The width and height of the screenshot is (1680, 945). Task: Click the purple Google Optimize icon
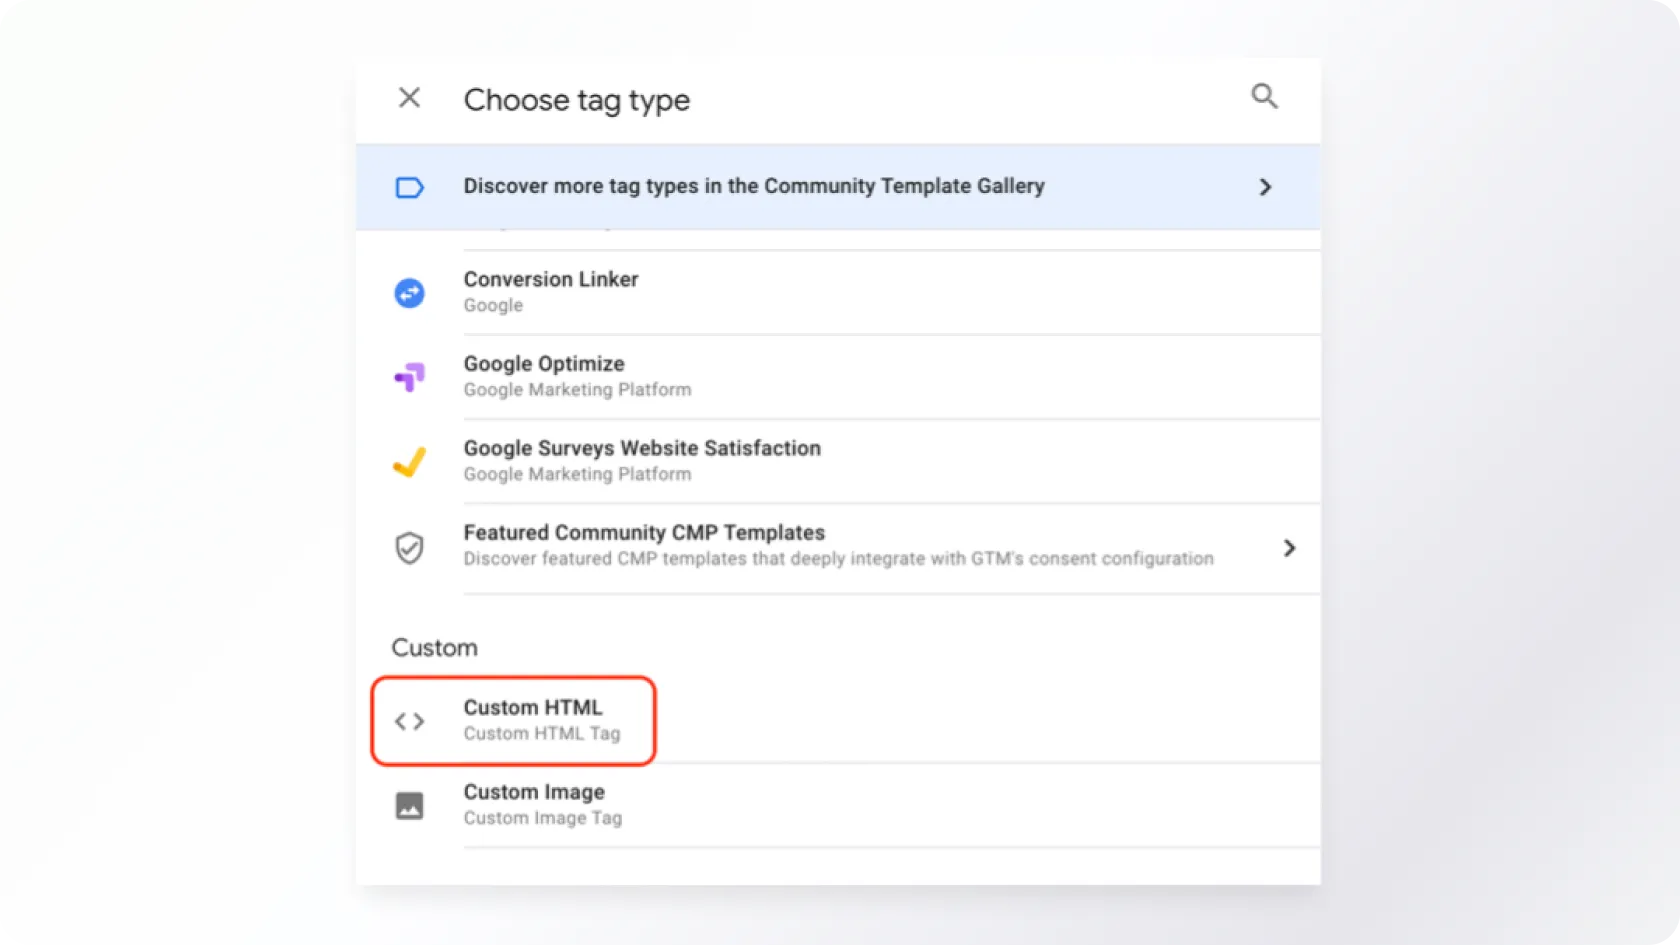click(x=409, y=377)
